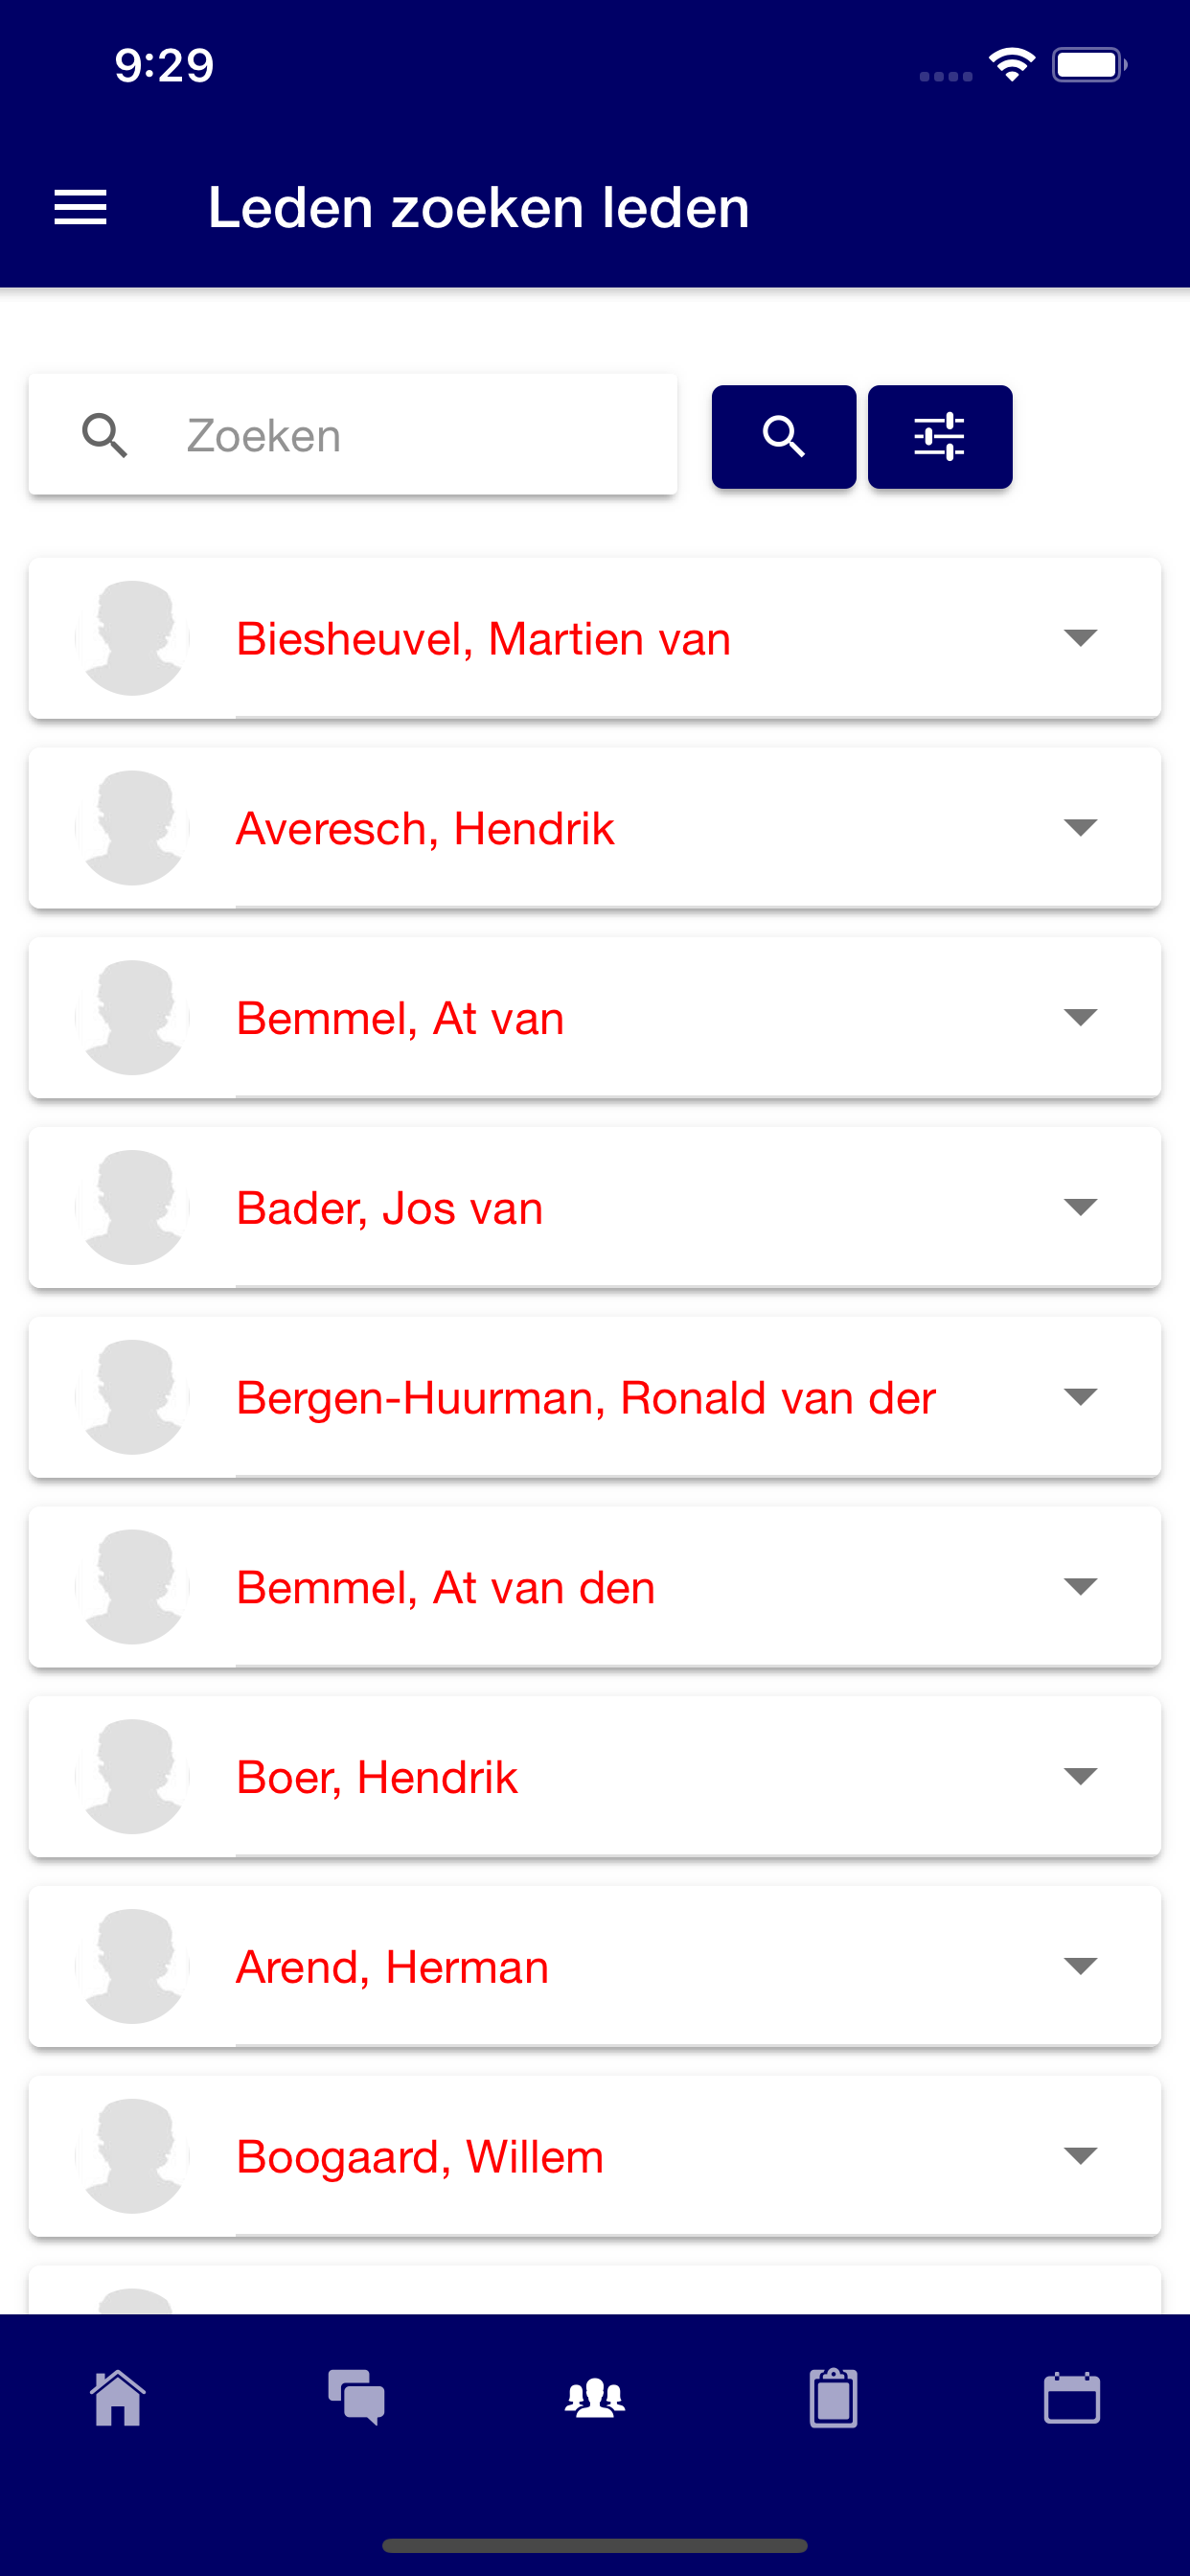Open the filter settings sliders button
Viewport: 1190px width, 2576px height.
(x=940, y=437)
